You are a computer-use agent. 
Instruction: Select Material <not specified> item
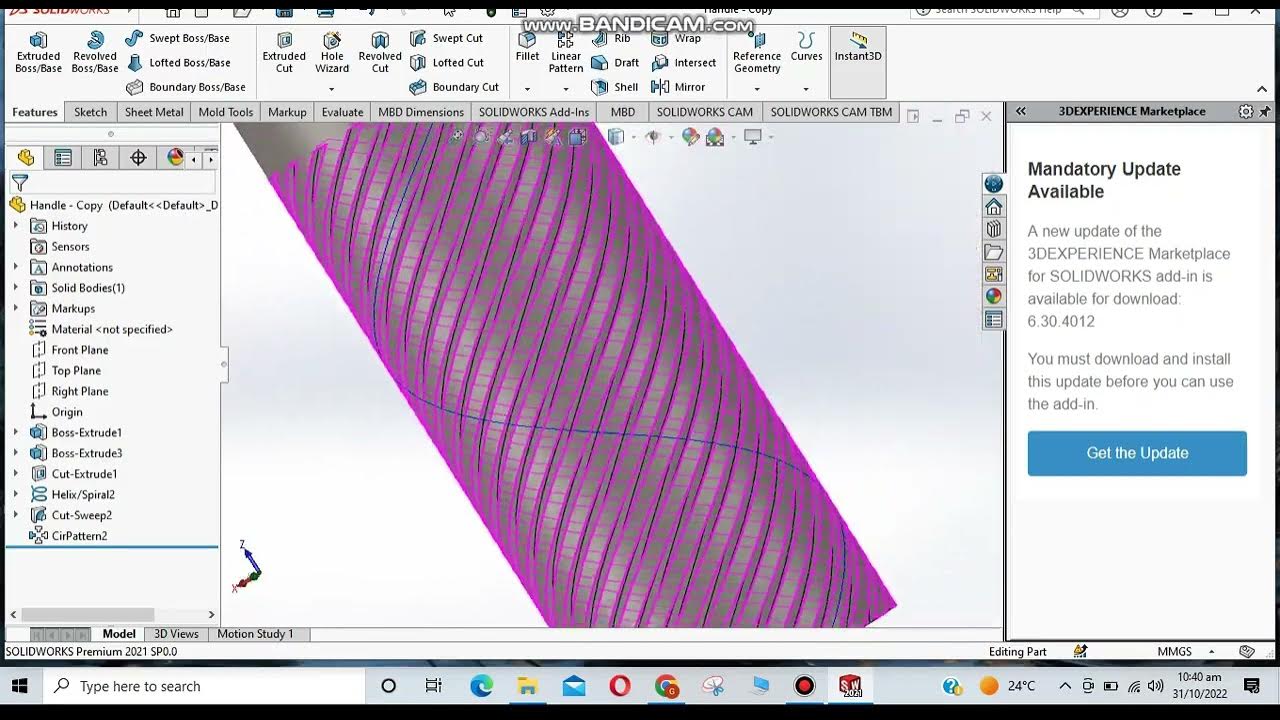pyautogui.click(x=101, y=329)
